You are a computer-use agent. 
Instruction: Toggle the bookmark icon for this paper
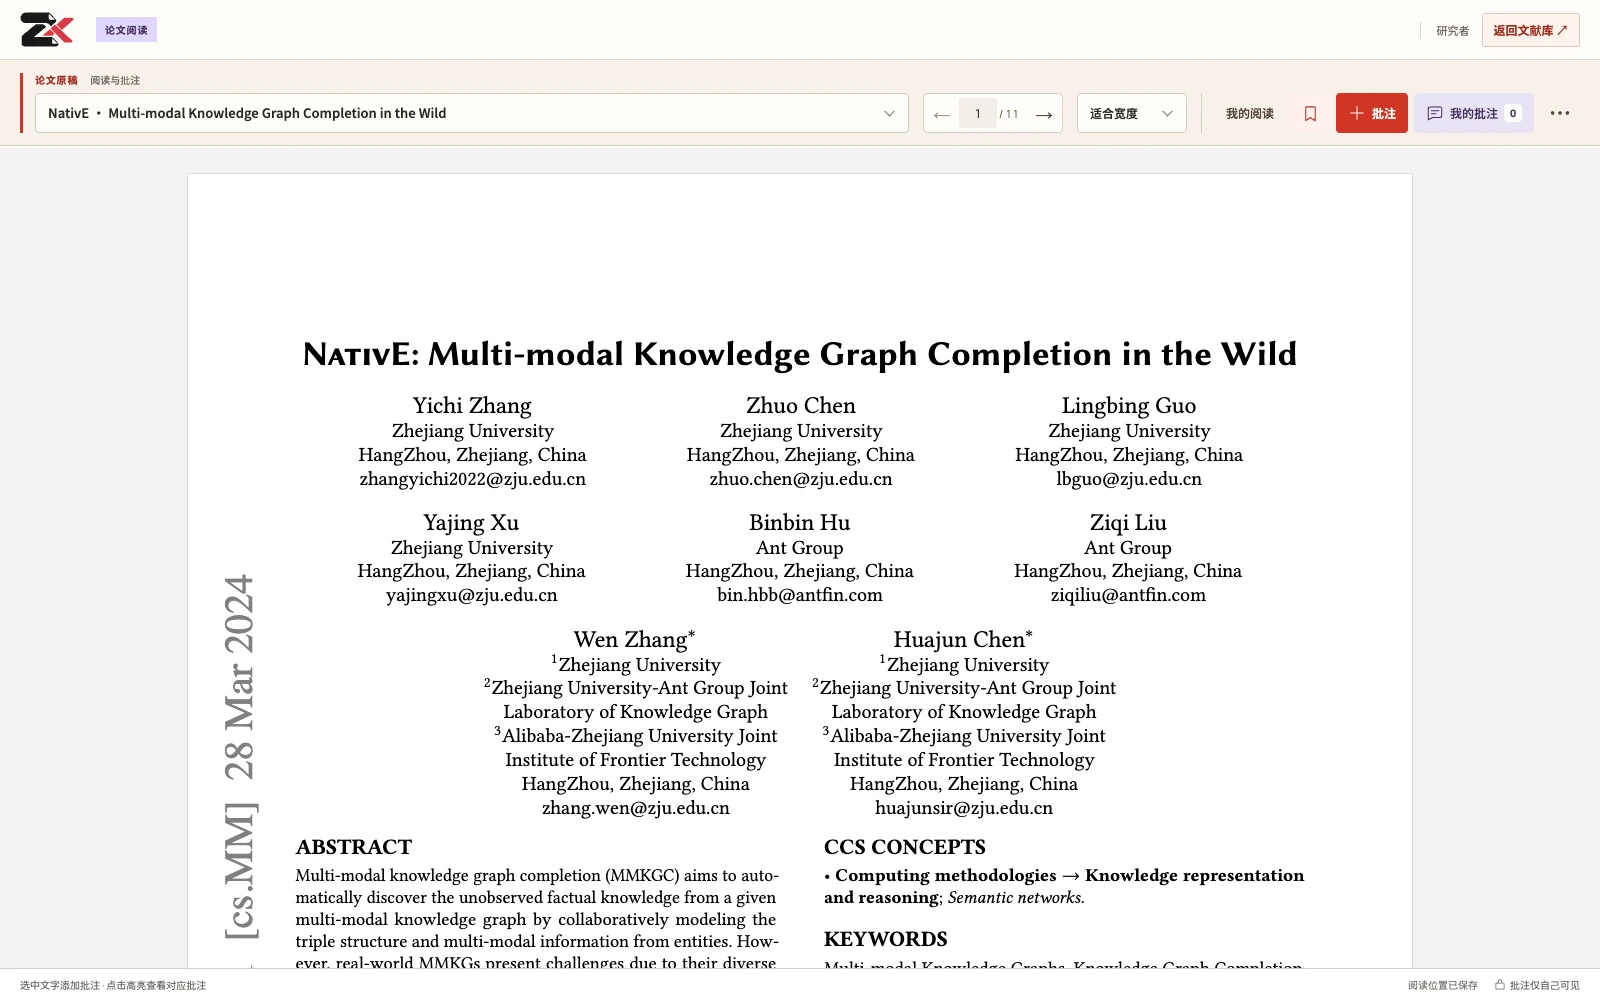[x=1310, y=113]
